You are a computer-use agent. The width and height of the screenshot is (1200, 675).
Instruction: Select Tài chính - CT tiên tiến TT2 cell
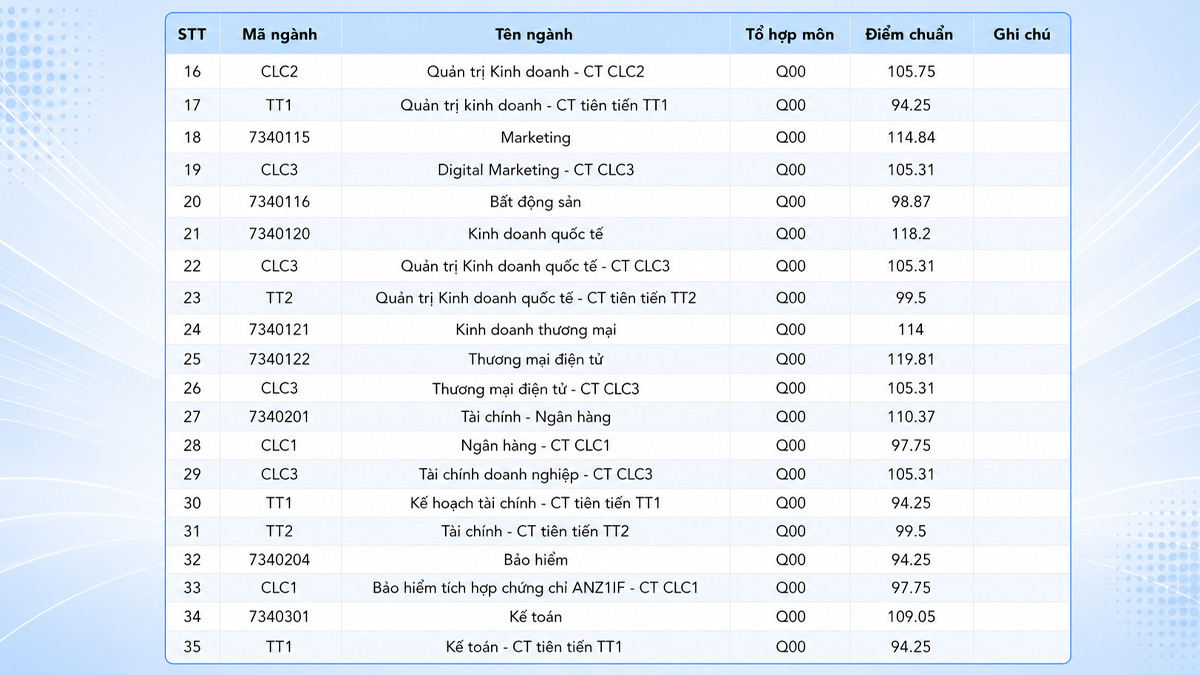(x=536, y=531)
